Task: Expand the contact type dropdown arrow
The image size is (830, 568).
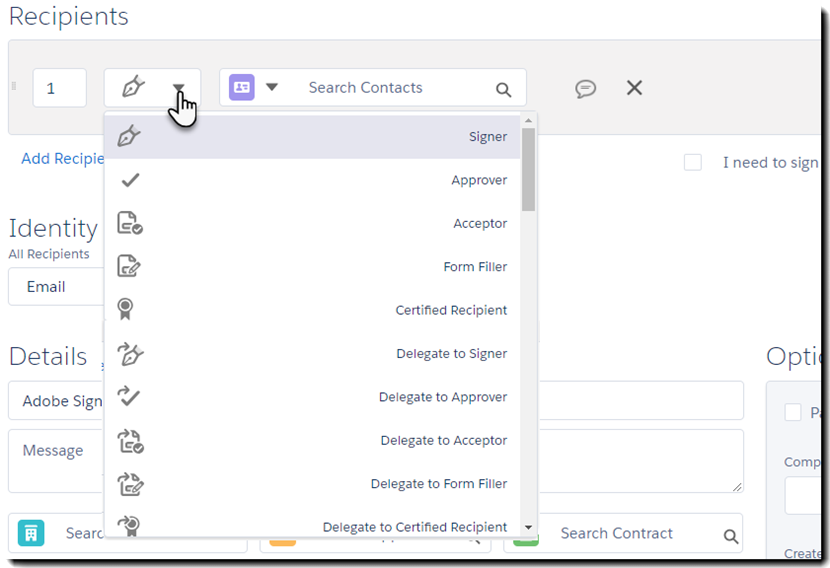Action: [272, 87]
